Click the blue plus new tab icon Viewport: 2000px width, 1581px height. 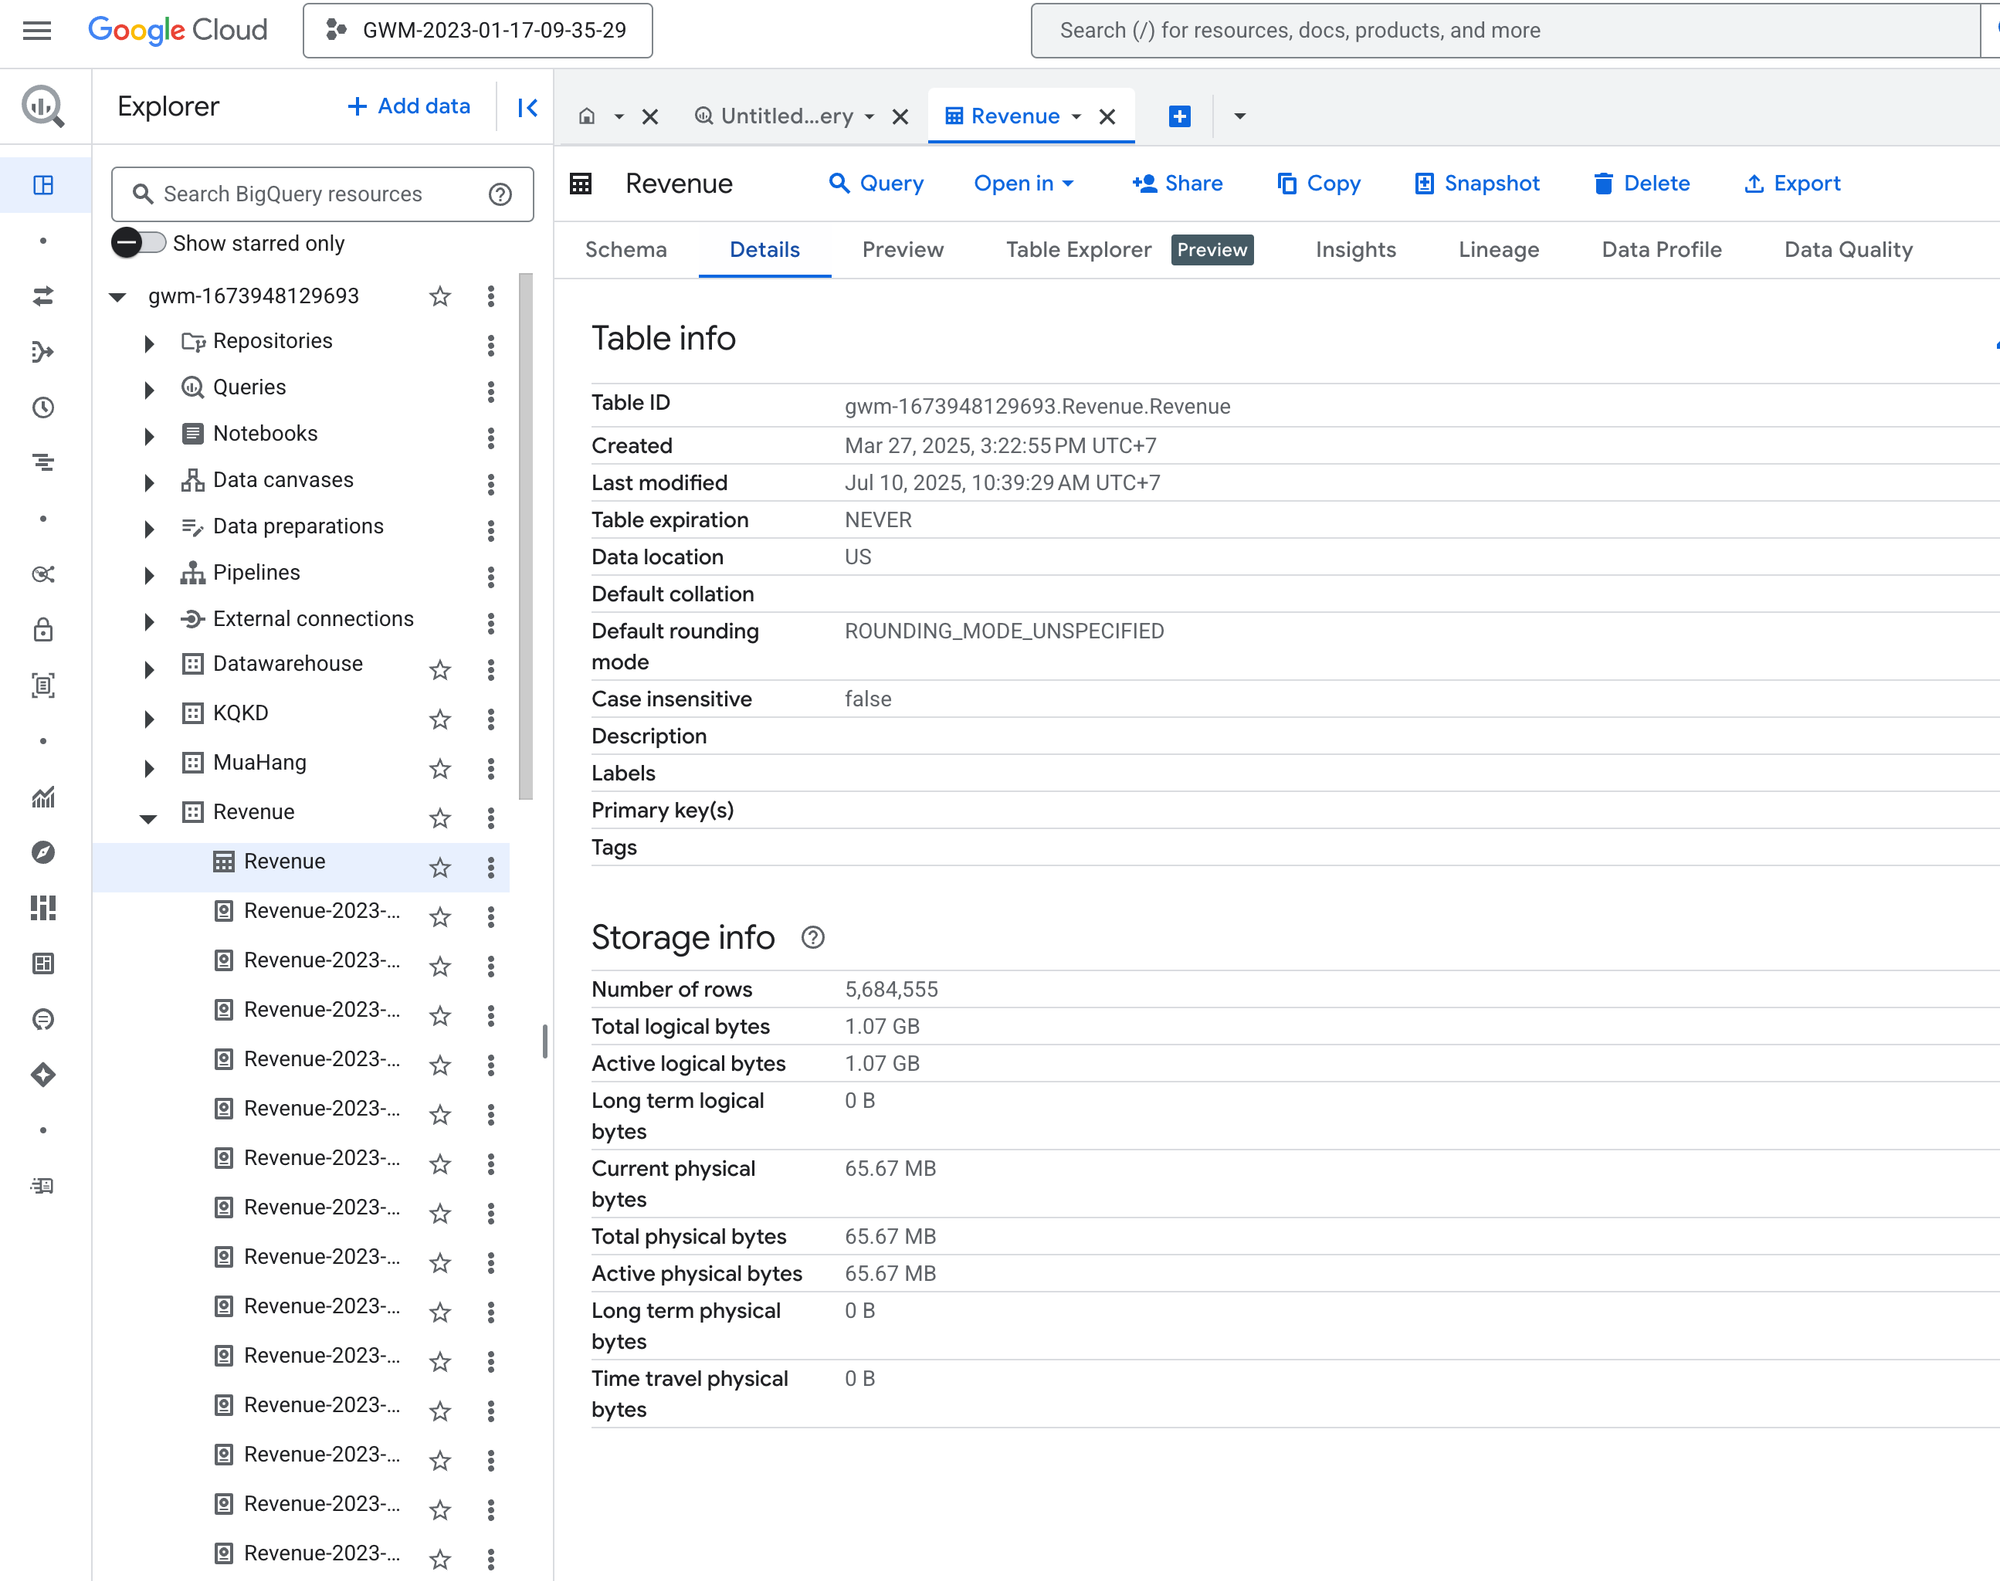point(1179,116)
